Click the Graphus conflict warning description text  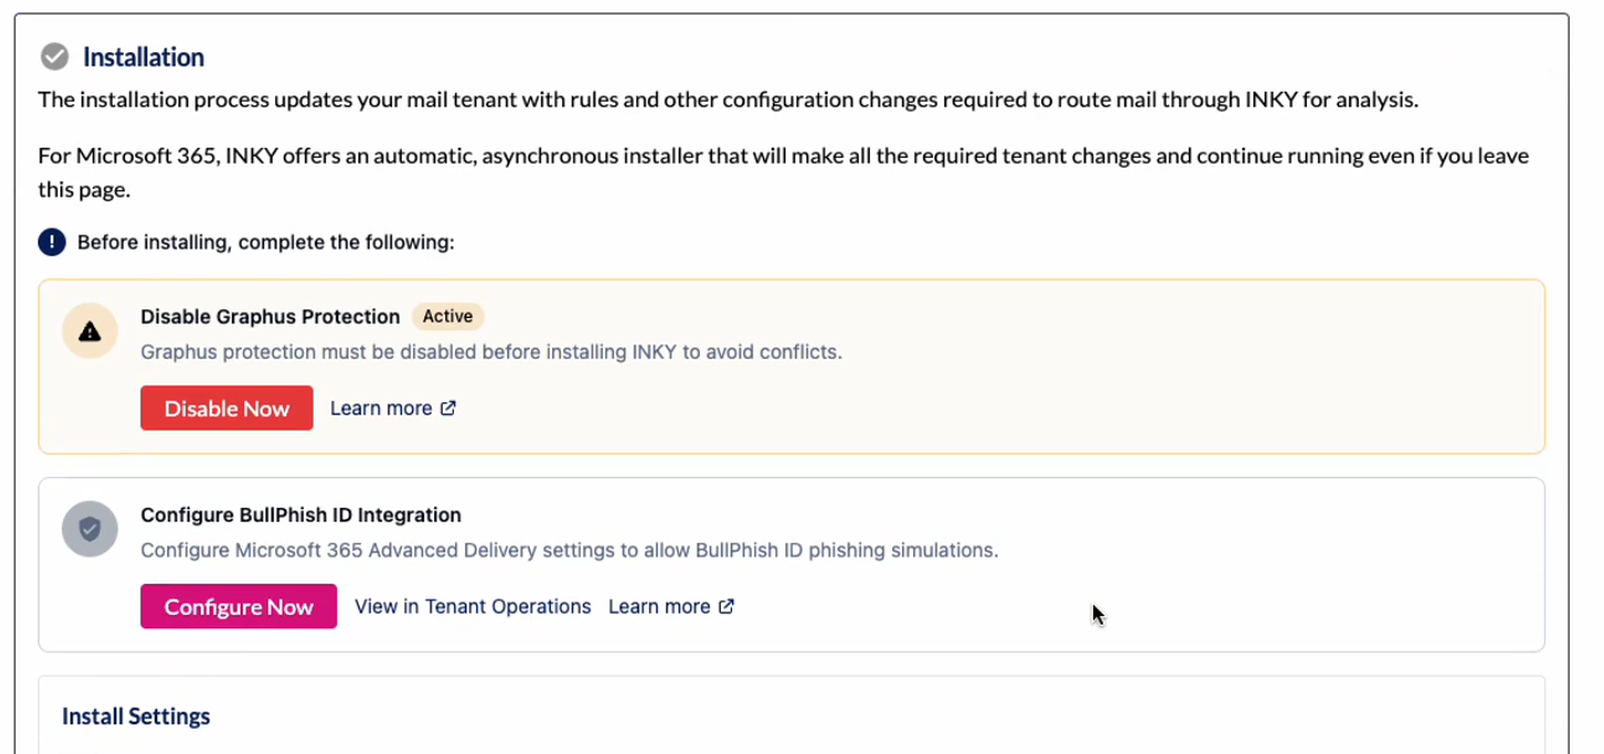tap(491, 352)
